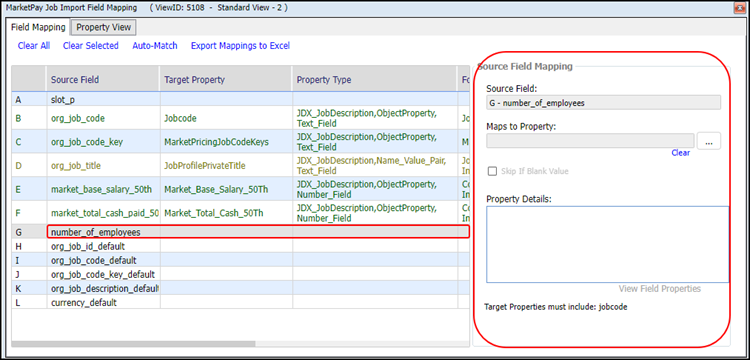This screenshot has height=360, width=750.
Task: Select the org_job_description_default row
Action: (x=241, y=289)
